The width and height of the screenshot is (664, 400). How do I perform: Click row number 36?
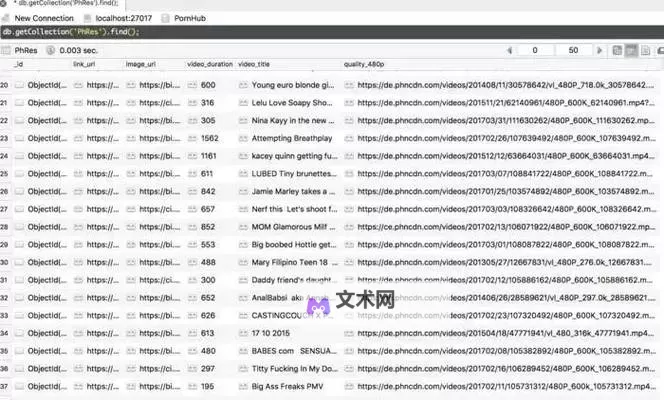[x=4, y=369]
